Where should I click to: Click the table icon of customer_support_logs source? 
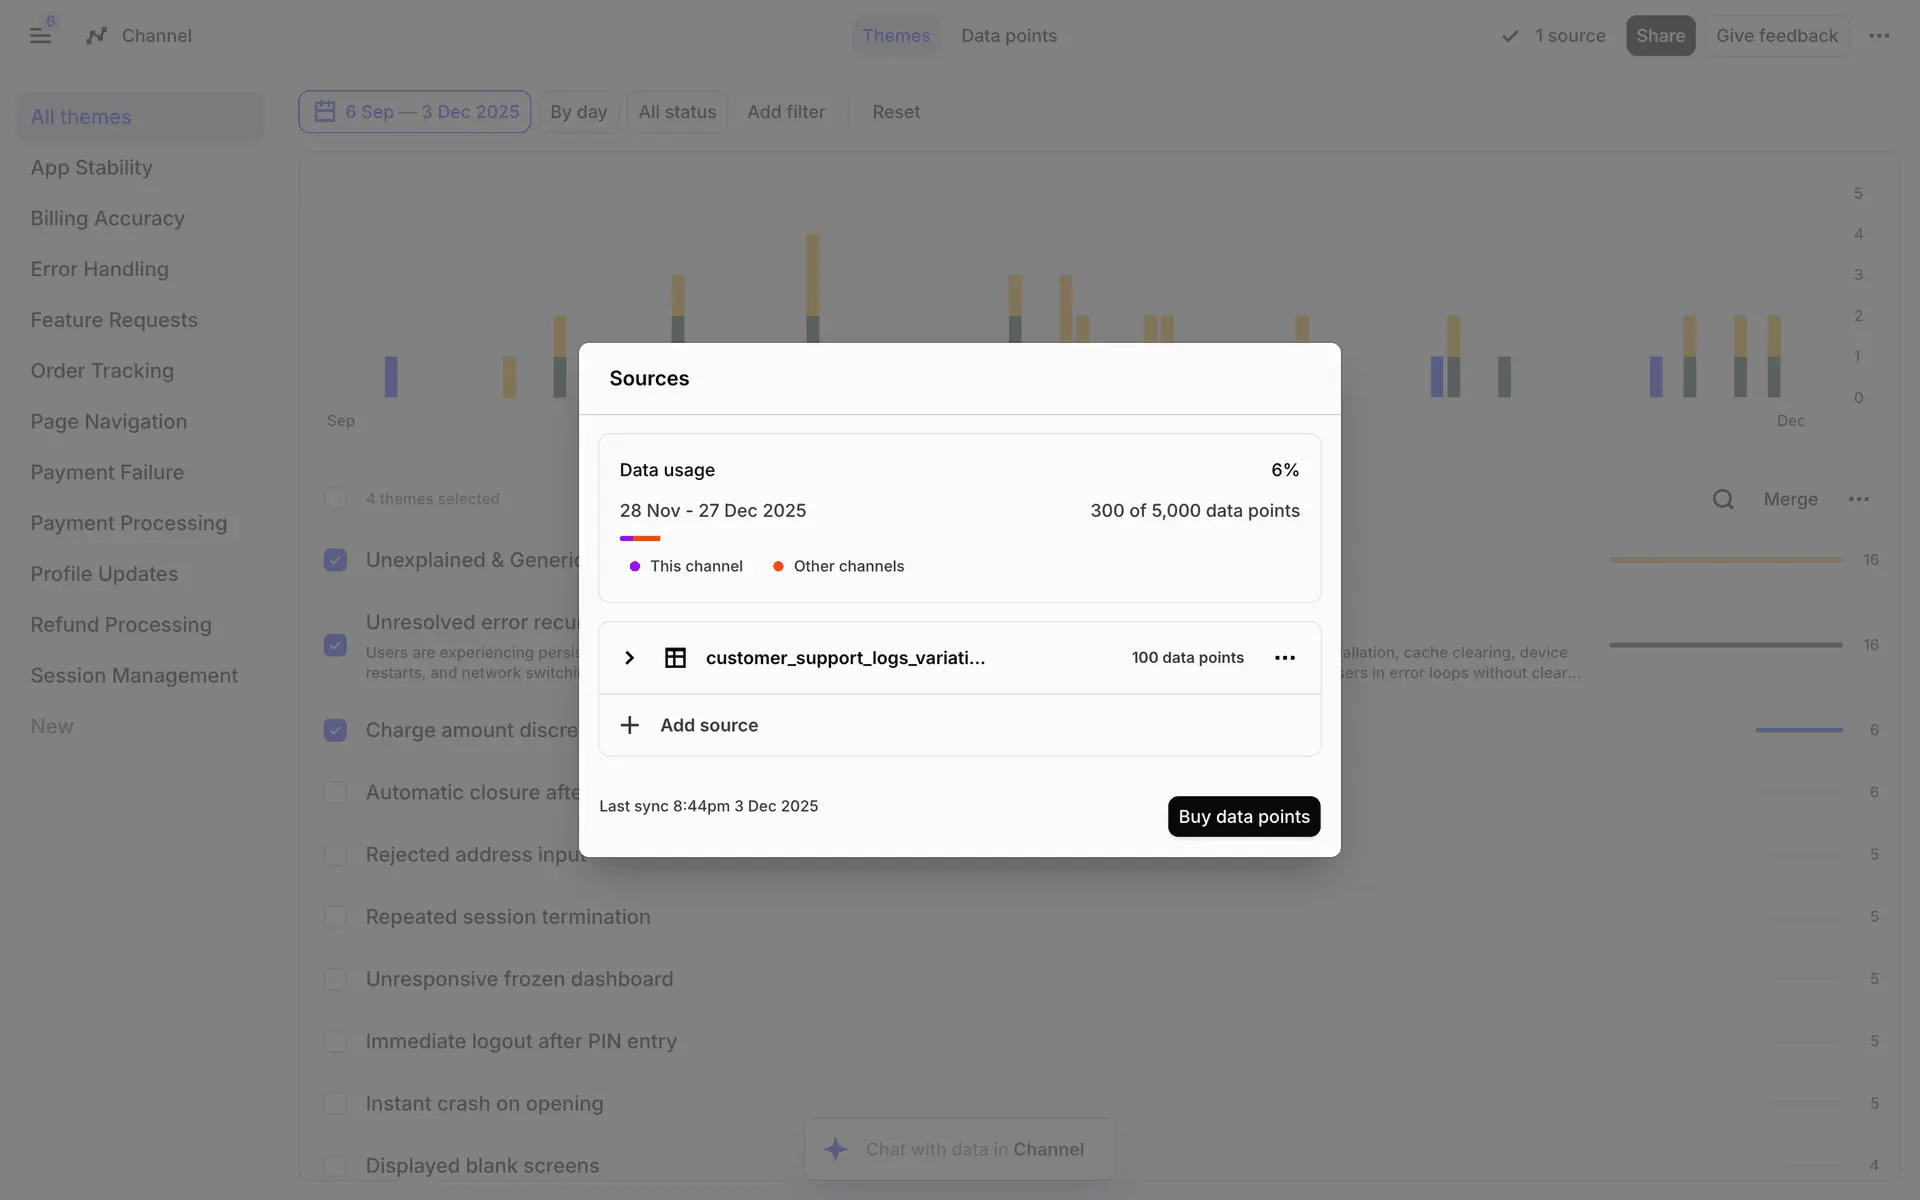tap(675, 658)
